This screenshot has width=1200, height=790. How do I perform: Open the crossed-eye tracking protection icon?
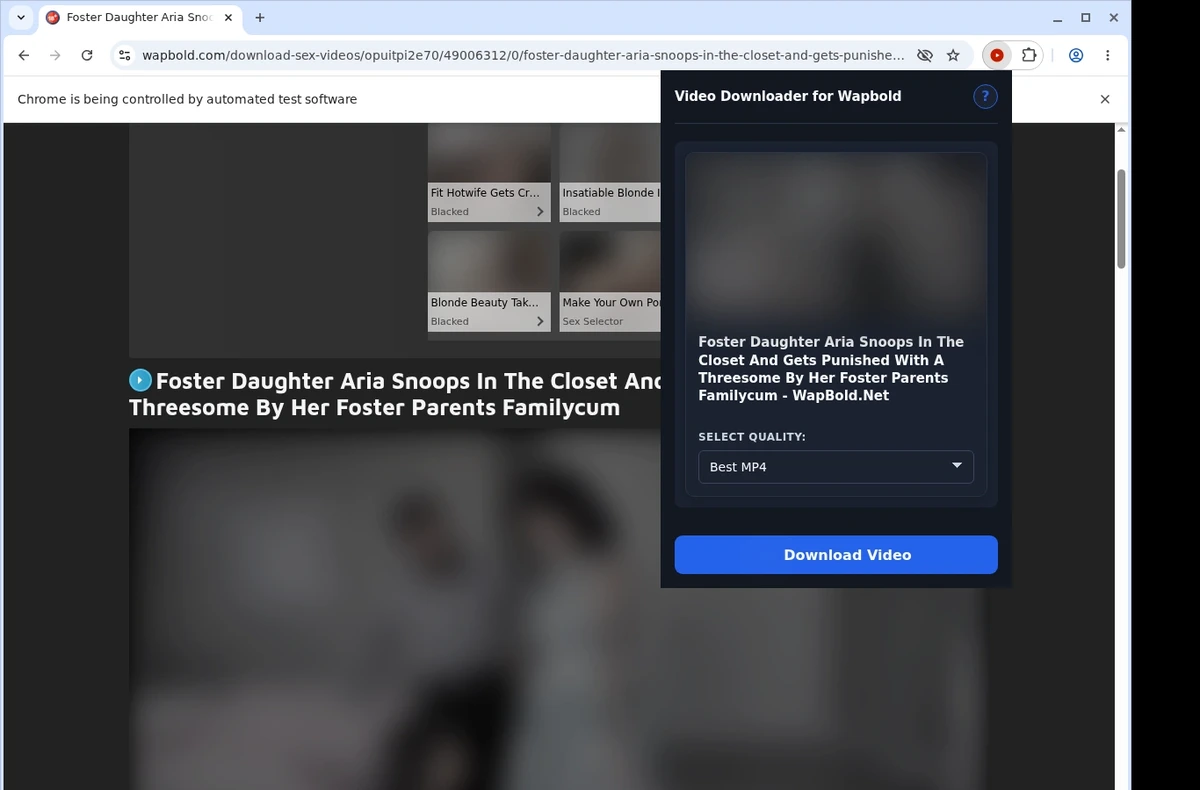pos(925,56)
